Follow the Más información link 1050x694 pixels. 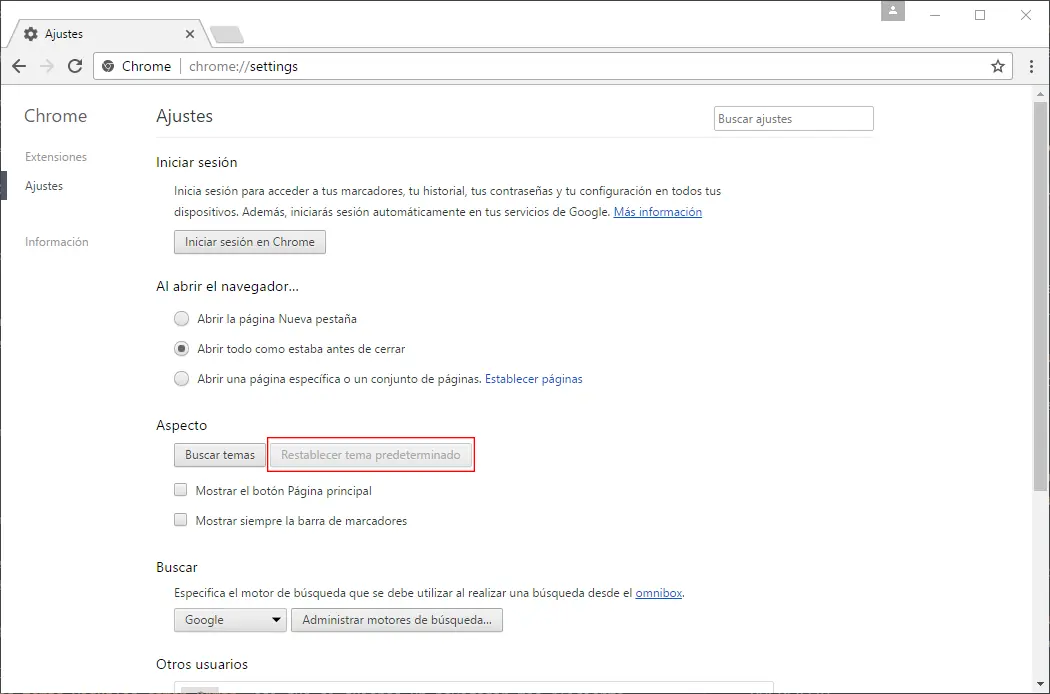[658, 212]
